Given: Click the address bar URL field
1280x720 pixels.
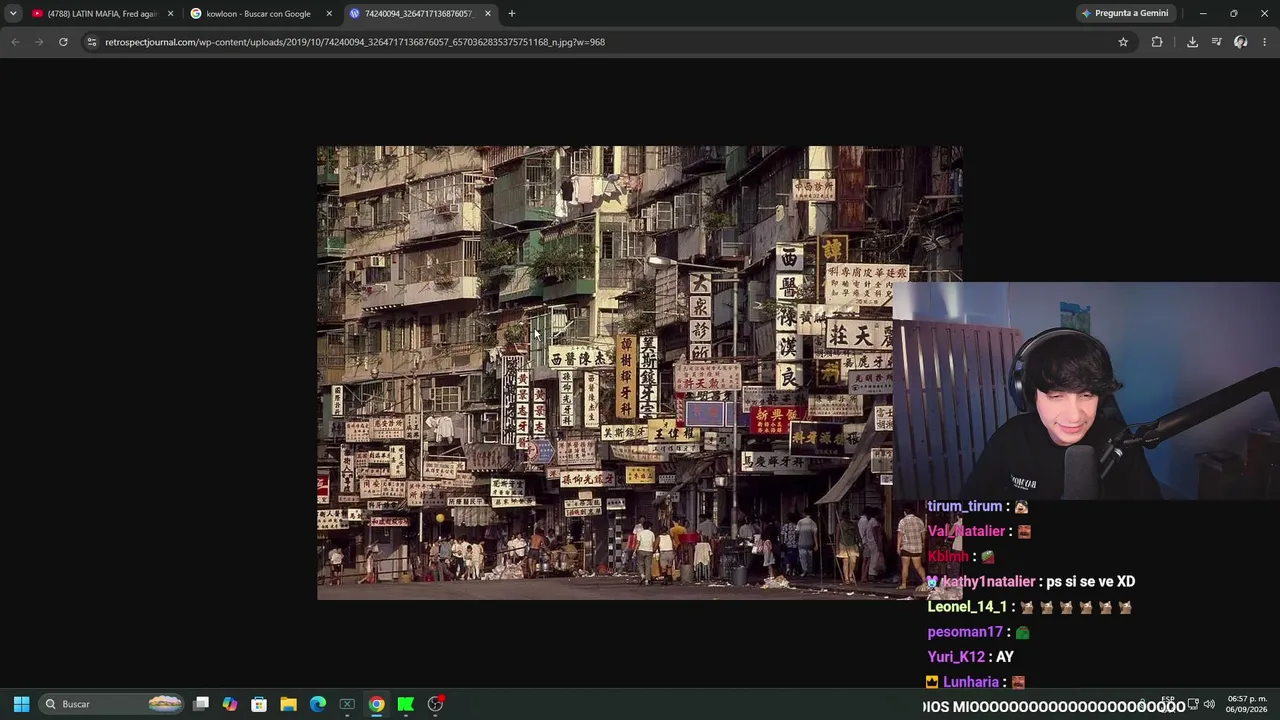Looking at the screenshot, I should (598, 42).
